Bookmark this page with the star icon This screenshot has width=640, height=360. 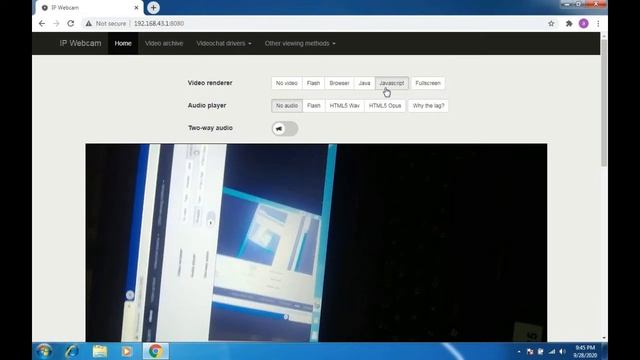(x=551, y=24)
